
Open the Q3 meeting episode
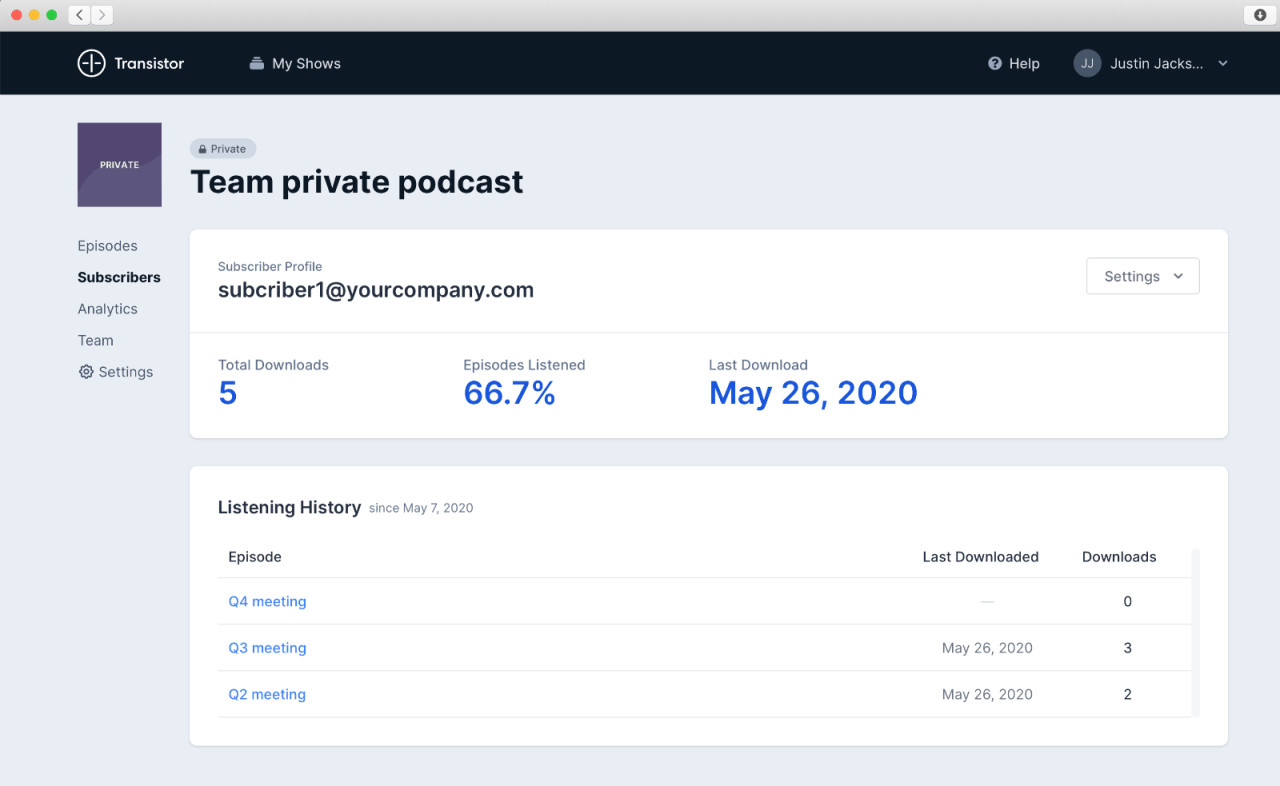[267, 647]
